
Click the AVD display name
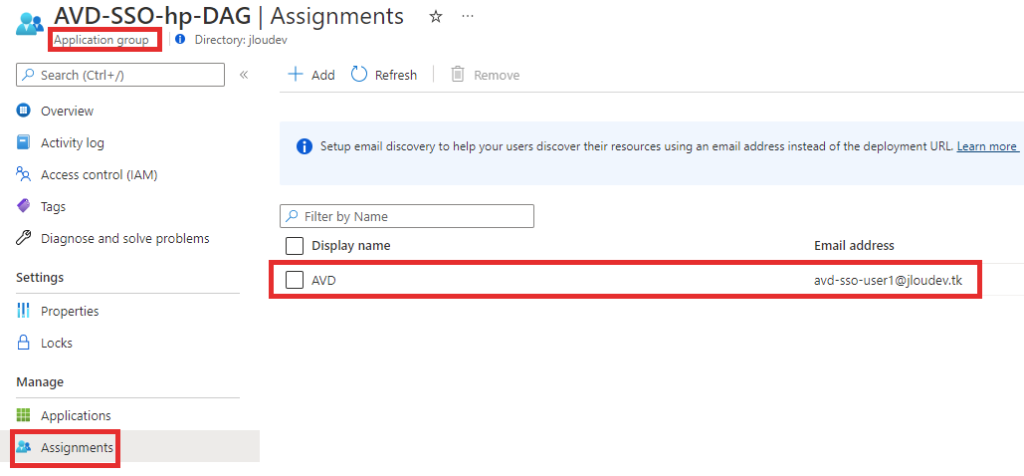coord(323,281)
